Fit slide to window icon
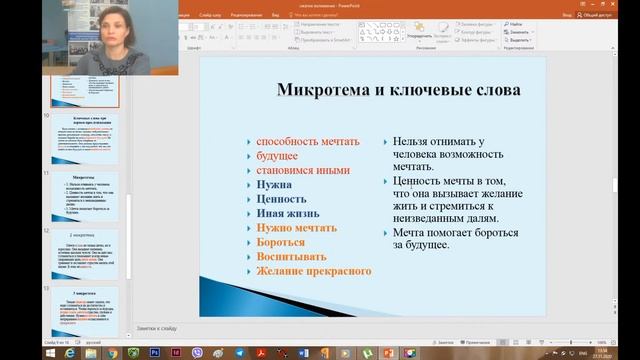 click(613, 342)
